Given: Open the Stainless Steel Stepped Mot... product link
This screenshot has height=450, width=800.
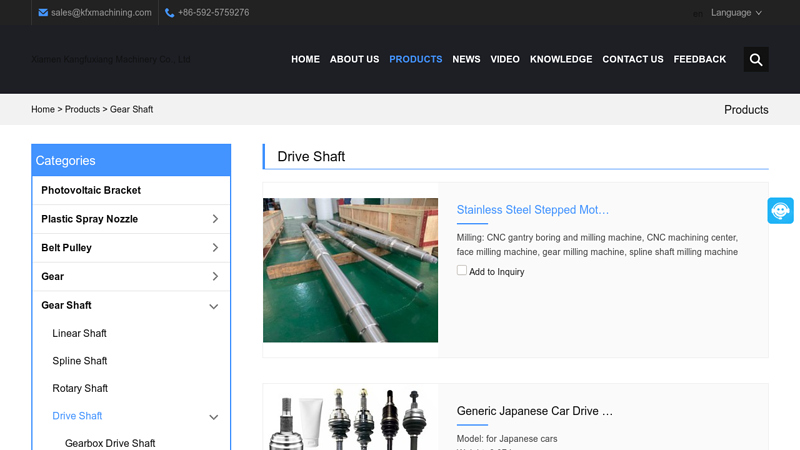Looking at the screenshot, I should (533, 210).
